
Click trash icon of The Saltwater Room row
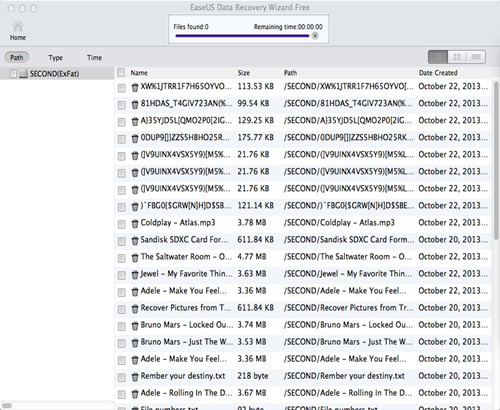(135, 257)
